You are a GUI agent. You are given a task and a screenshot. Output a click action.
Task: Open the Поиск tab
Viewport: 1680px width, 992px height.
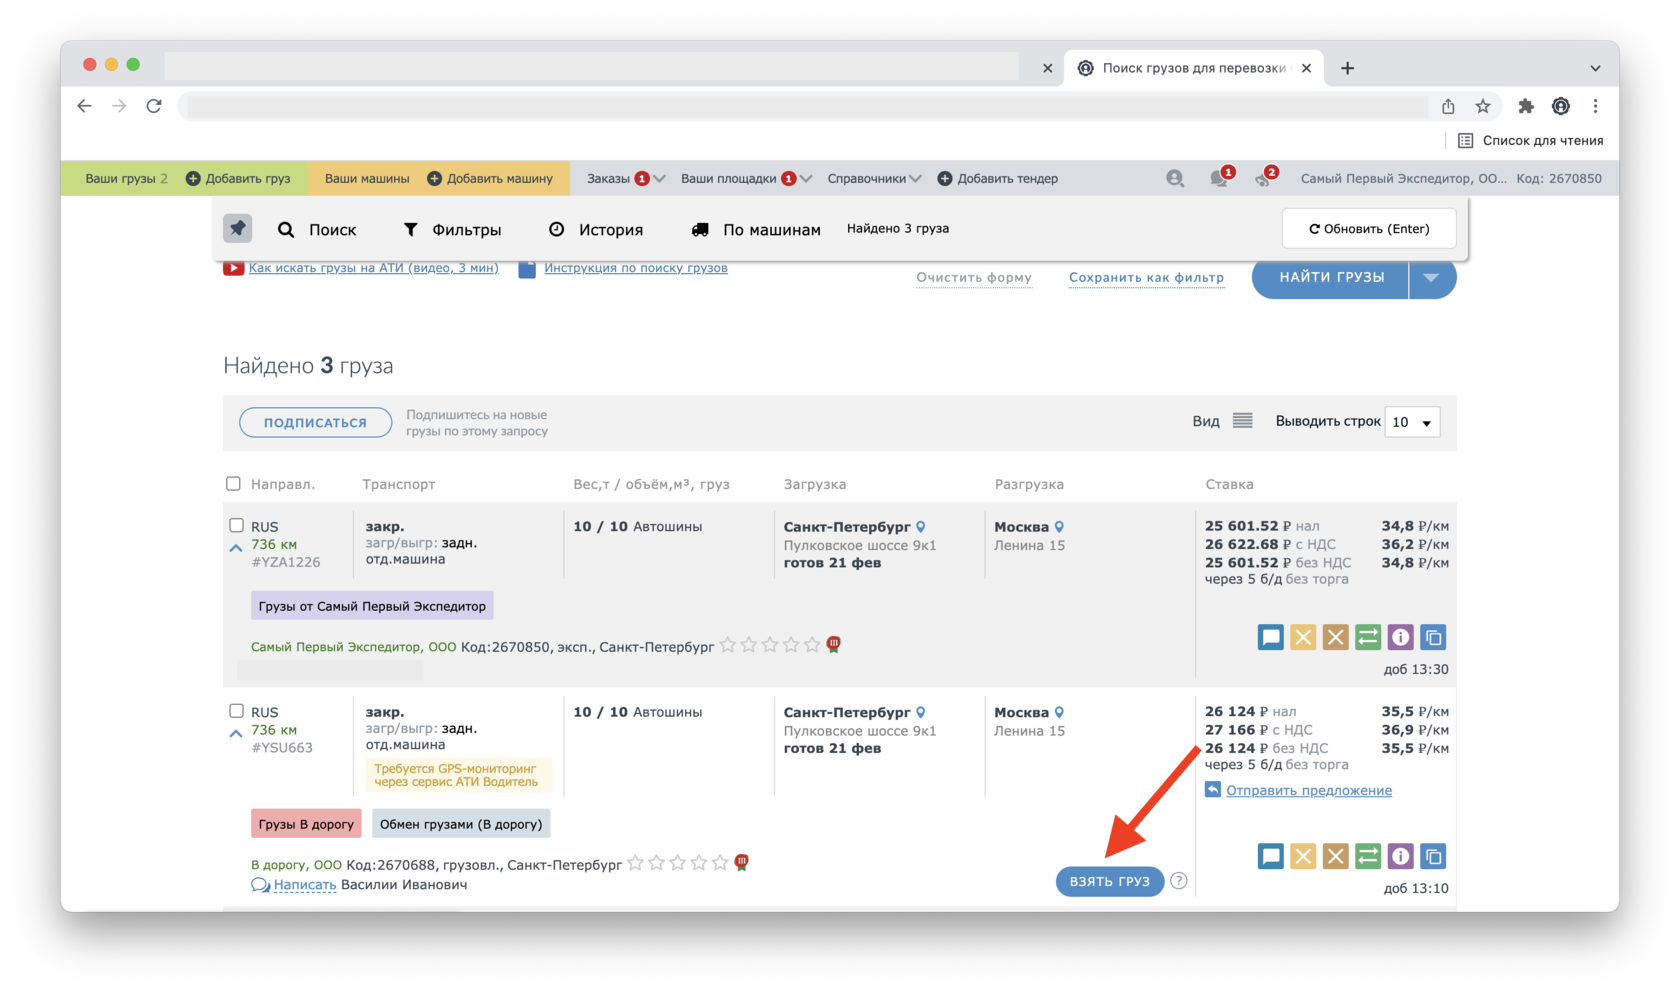click(x=317, y=229)
